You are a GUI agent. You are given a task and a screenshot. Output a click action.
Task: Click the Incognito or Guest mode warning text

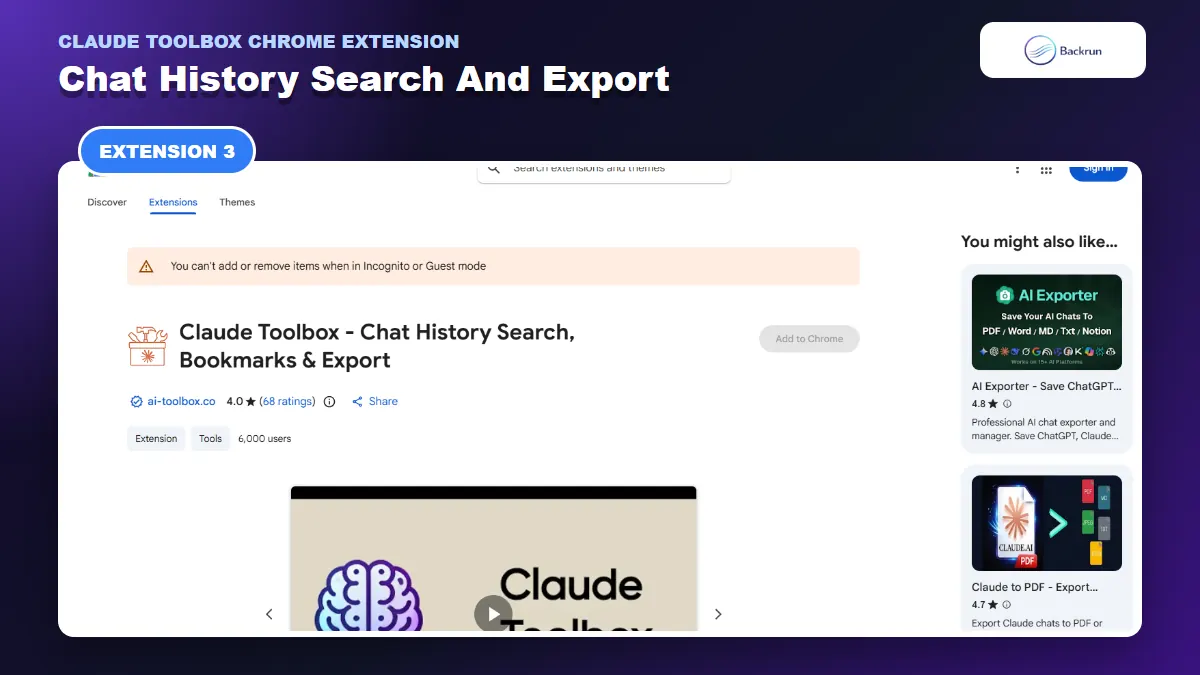tap(328, 266)
